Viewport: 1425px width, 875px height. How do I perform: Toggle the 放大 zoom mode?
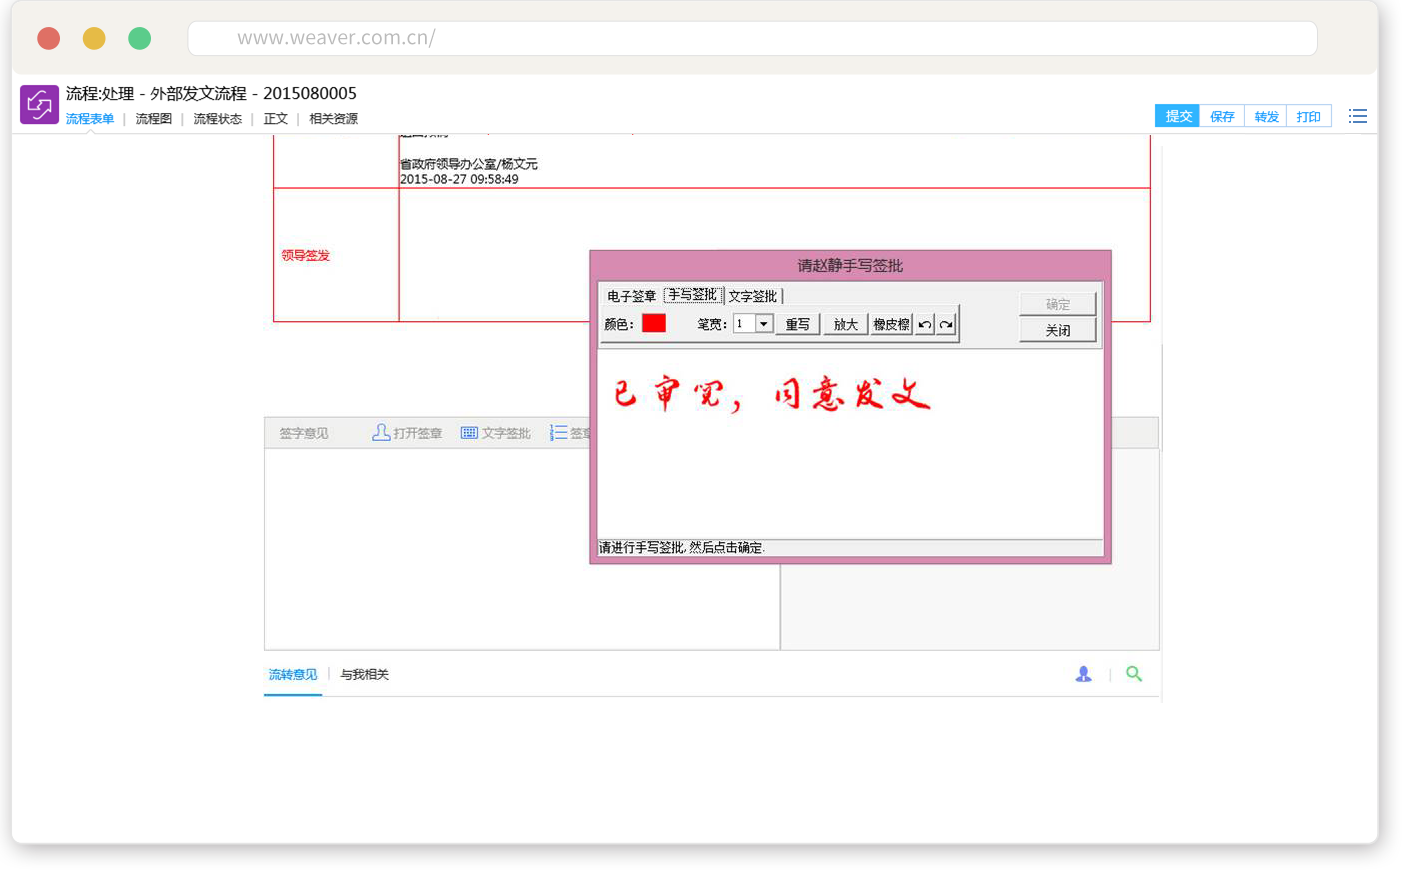click(845, 324)
